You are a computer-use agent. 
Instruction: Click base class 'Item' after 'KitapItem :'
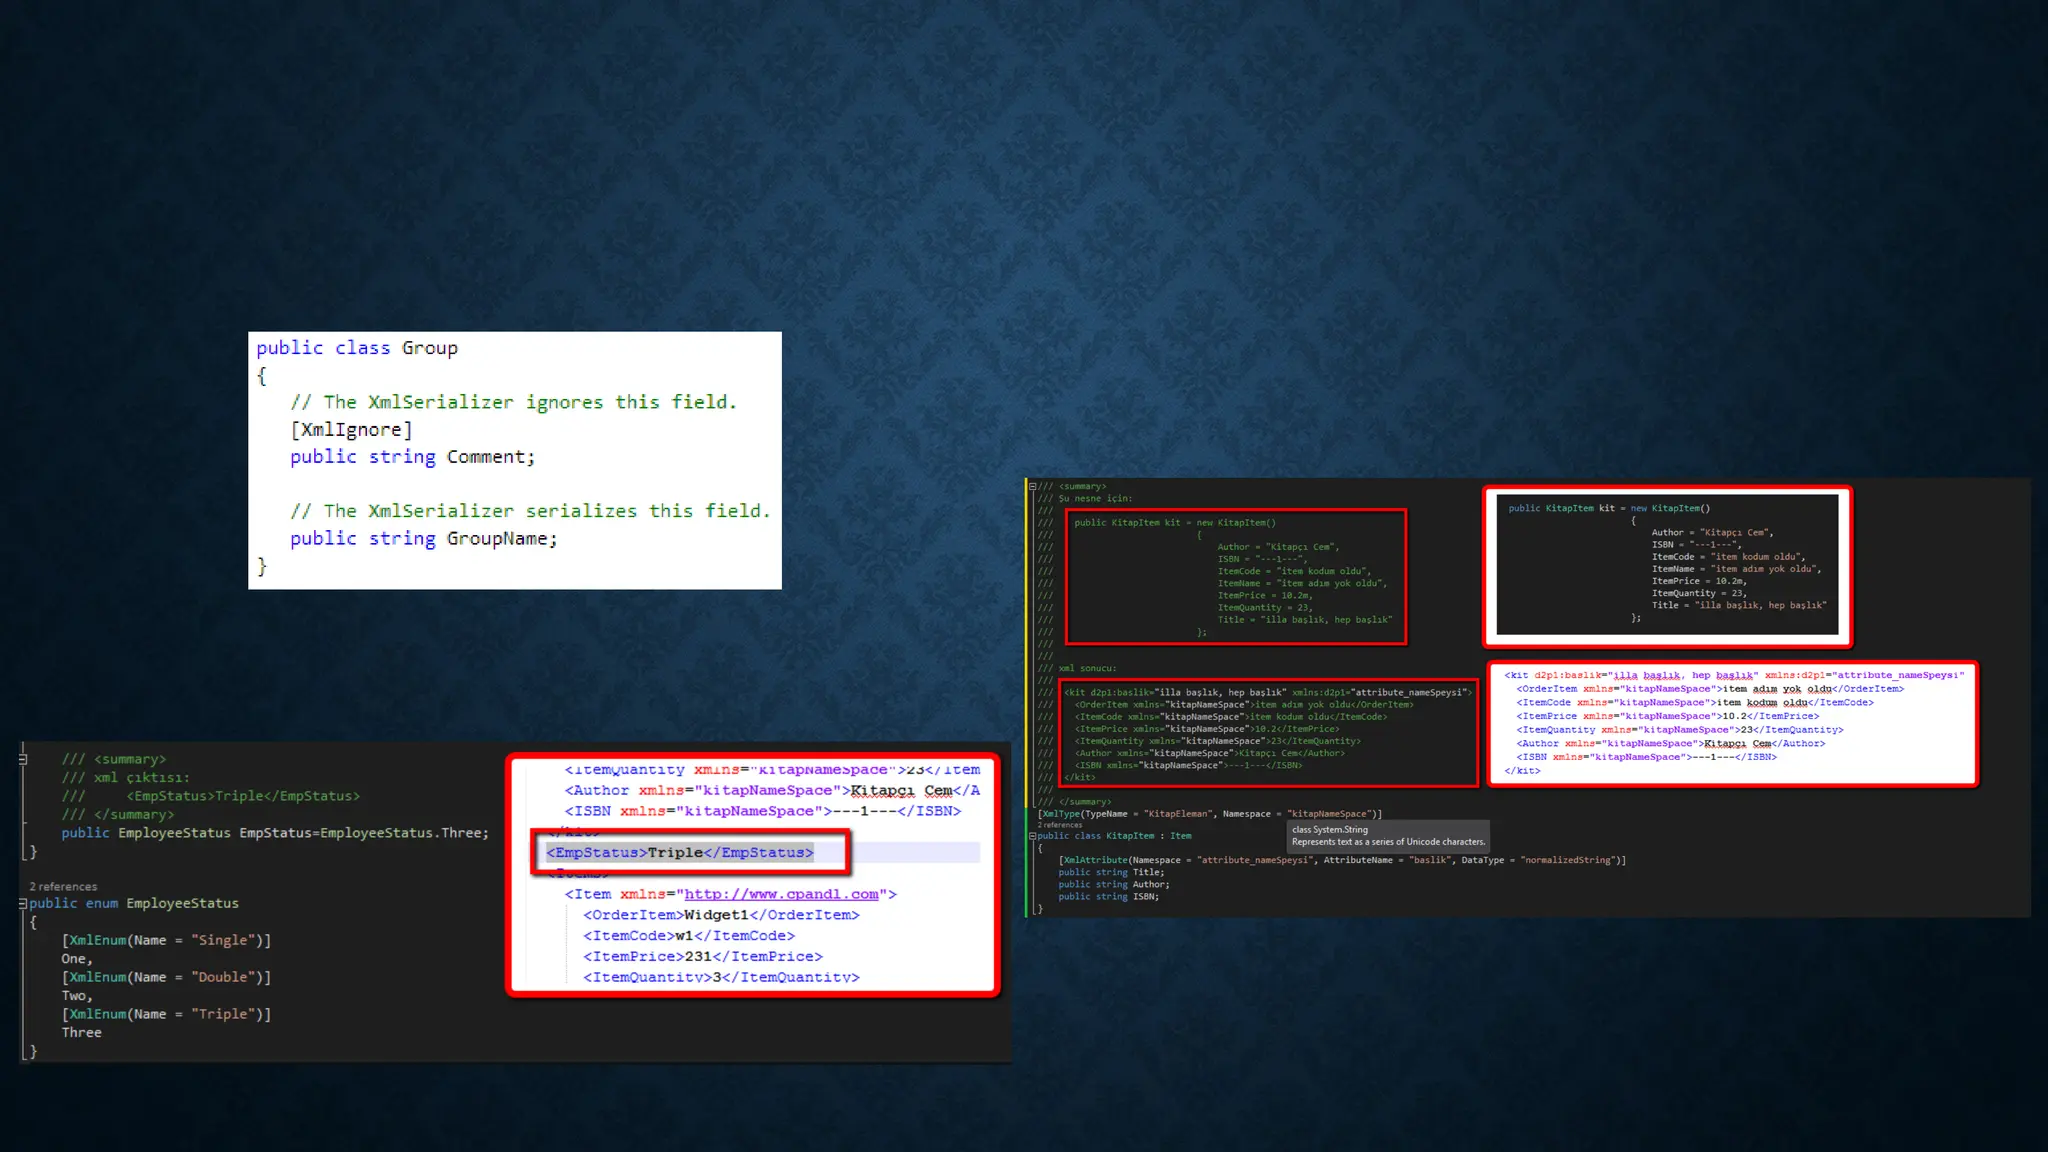tap(1181, 836)
